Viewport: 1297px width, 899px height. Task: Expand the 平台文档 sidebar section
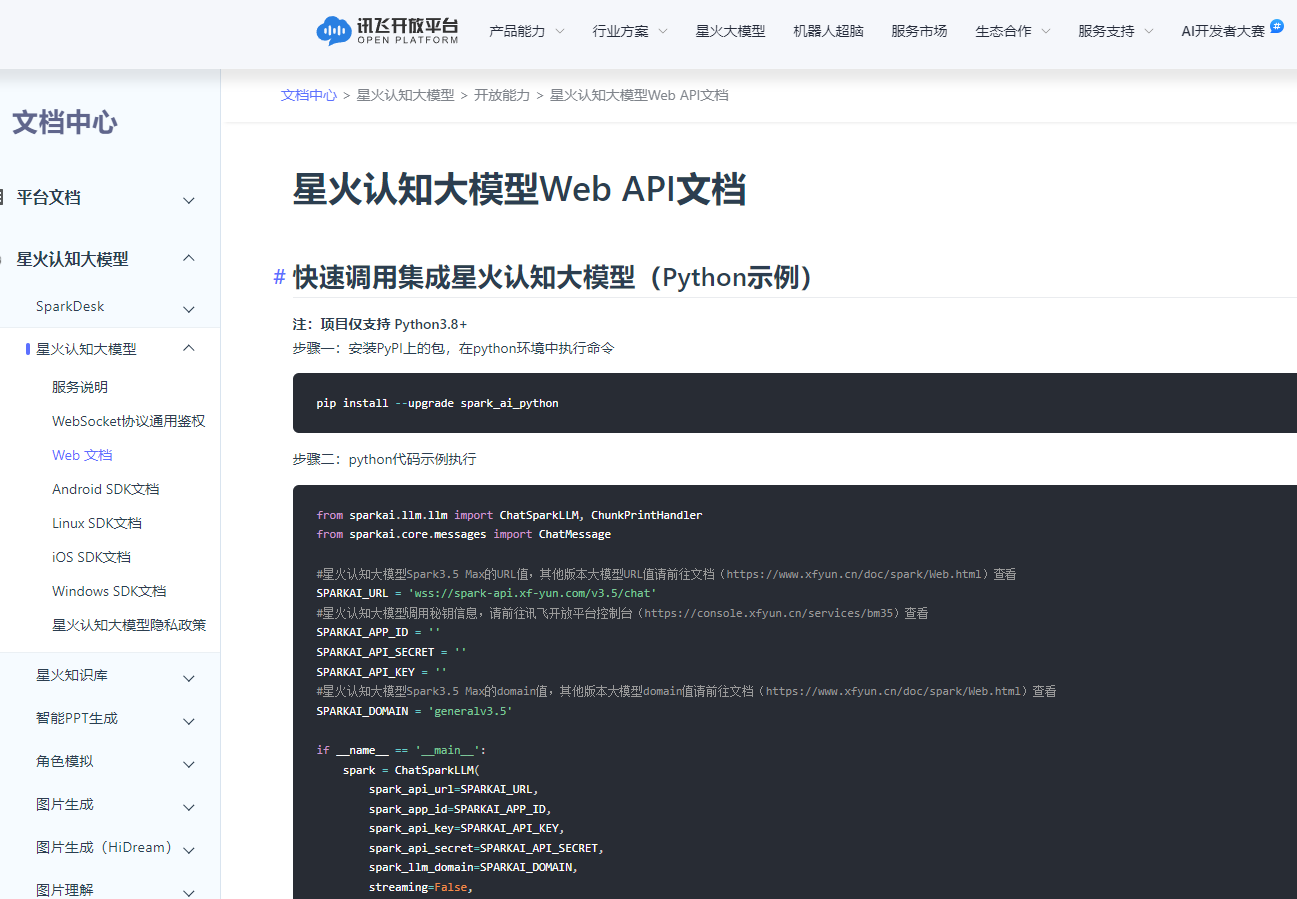click(x=189, y=200)
